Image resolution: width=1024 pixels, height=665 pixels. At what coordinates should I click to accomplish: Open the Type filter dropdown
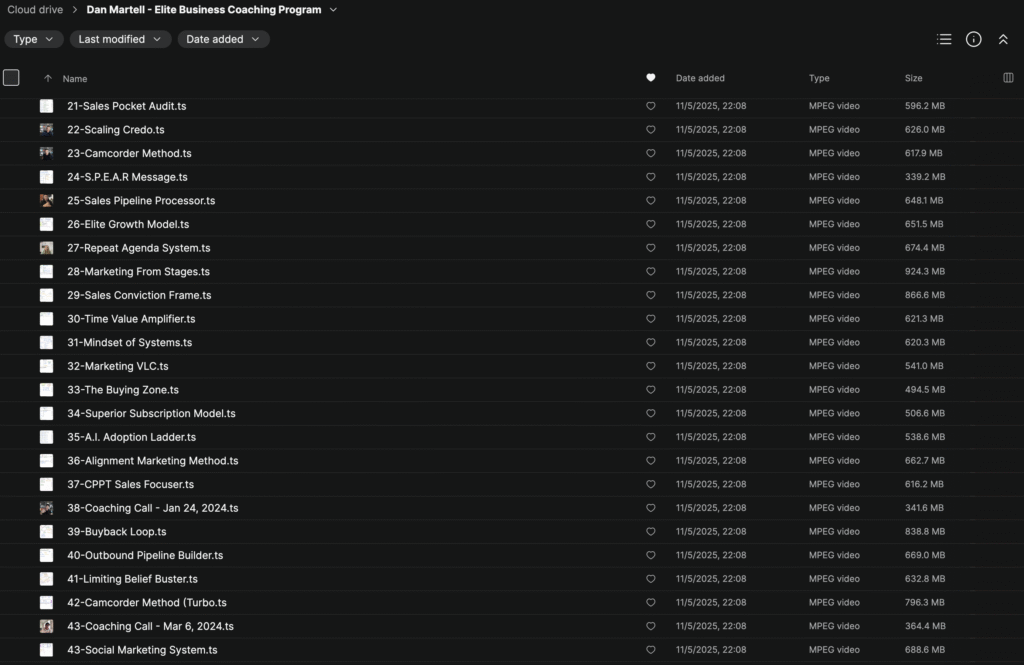pyautogui.click(x=34, y=39)
